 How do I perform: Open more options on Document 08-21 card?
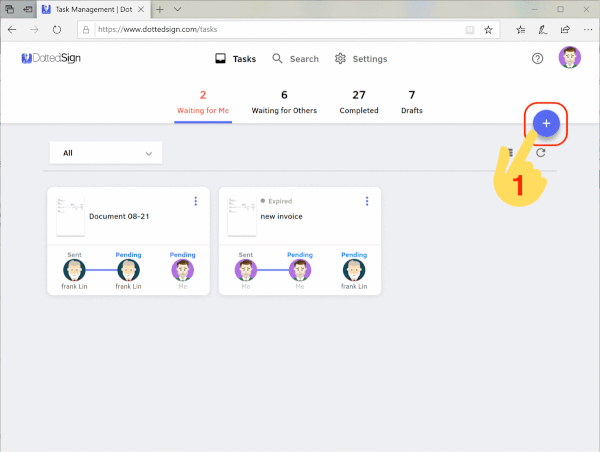point(195,201)
